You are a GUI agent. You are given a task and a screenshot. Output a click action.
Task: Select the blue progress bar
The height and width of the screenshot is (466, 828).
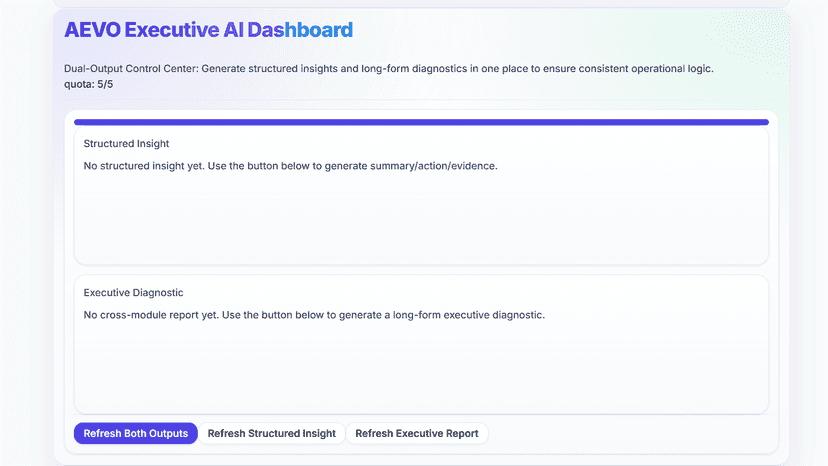421,122
